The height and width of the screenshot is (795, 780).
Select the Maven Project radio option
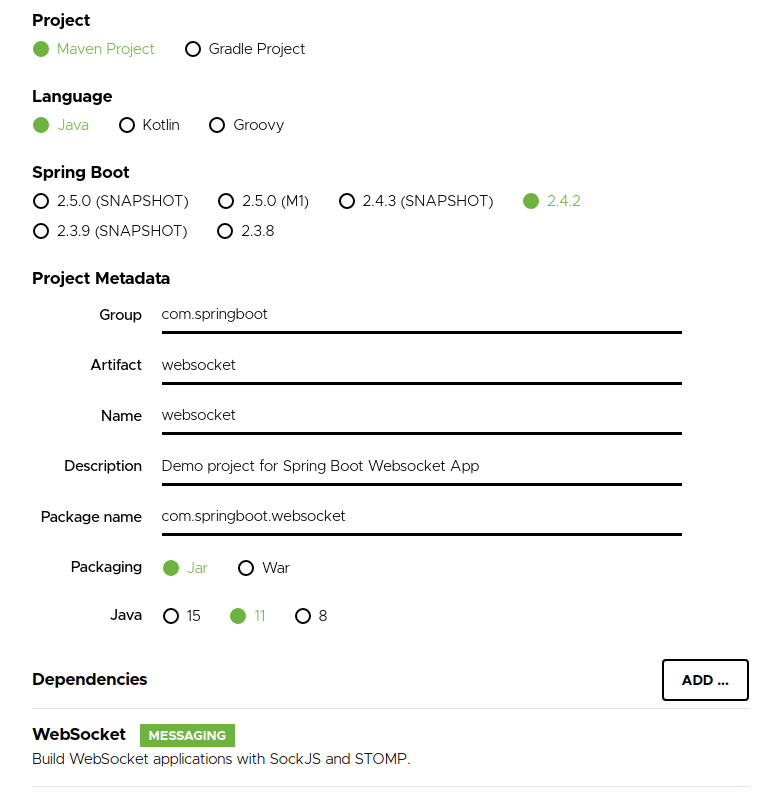point(93,49)
